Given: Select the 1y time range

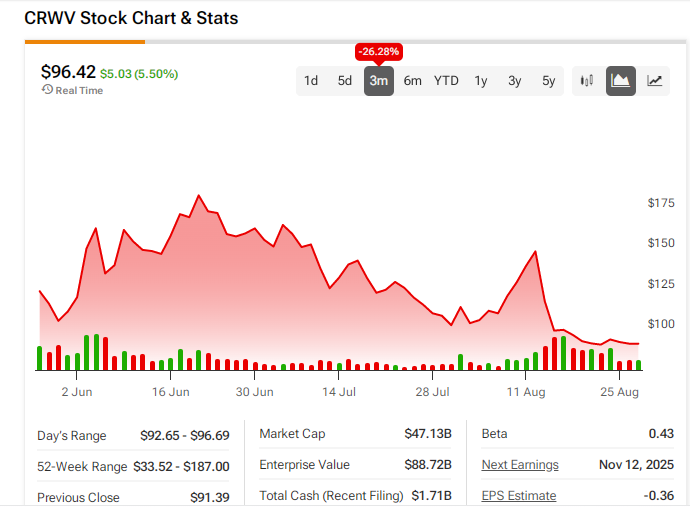Looking at the screenshot, I should [x=481, y=81].
